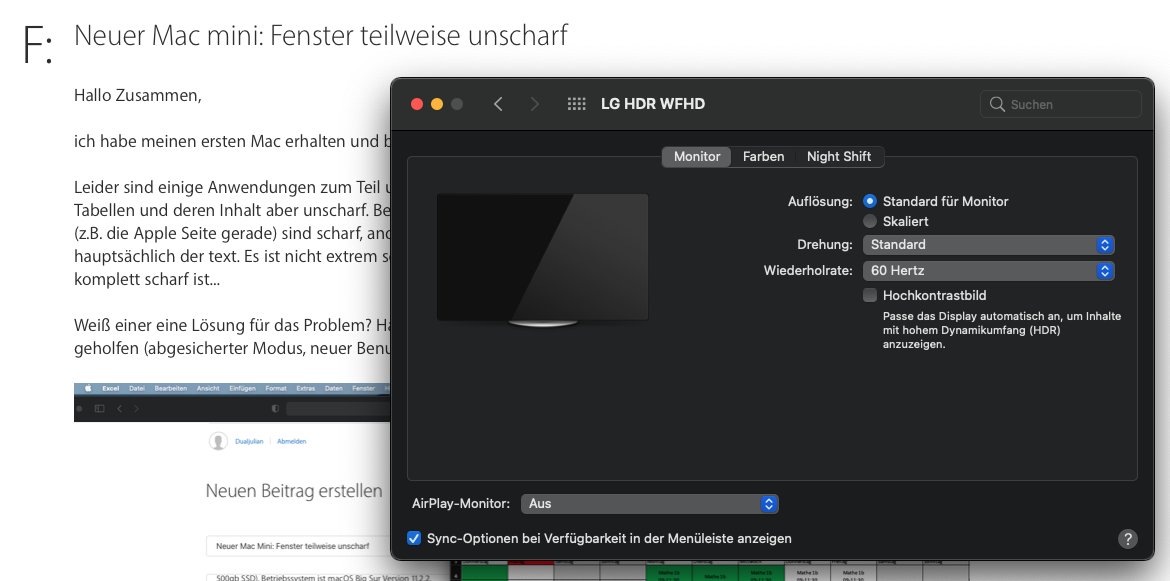Open the Ansicht menu

208,389
